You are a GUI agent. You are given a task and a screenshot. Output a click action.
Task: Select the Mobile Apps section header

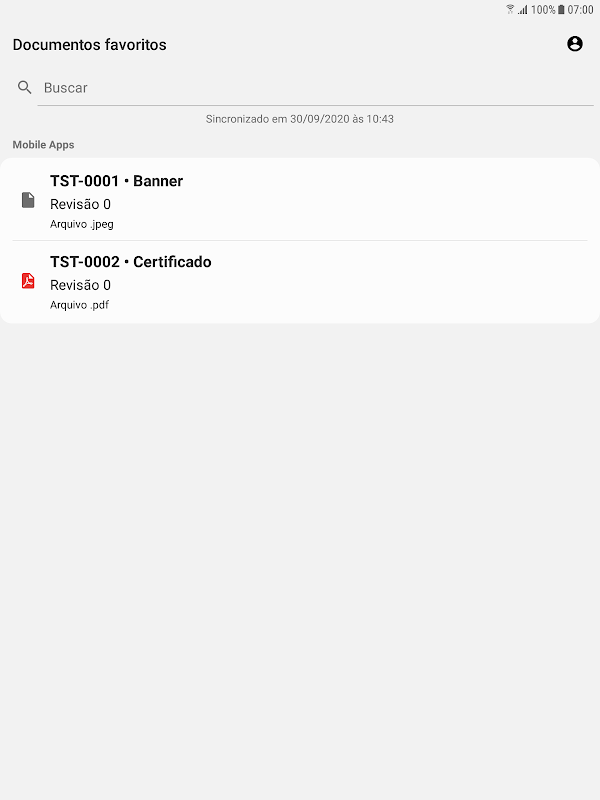43,145
